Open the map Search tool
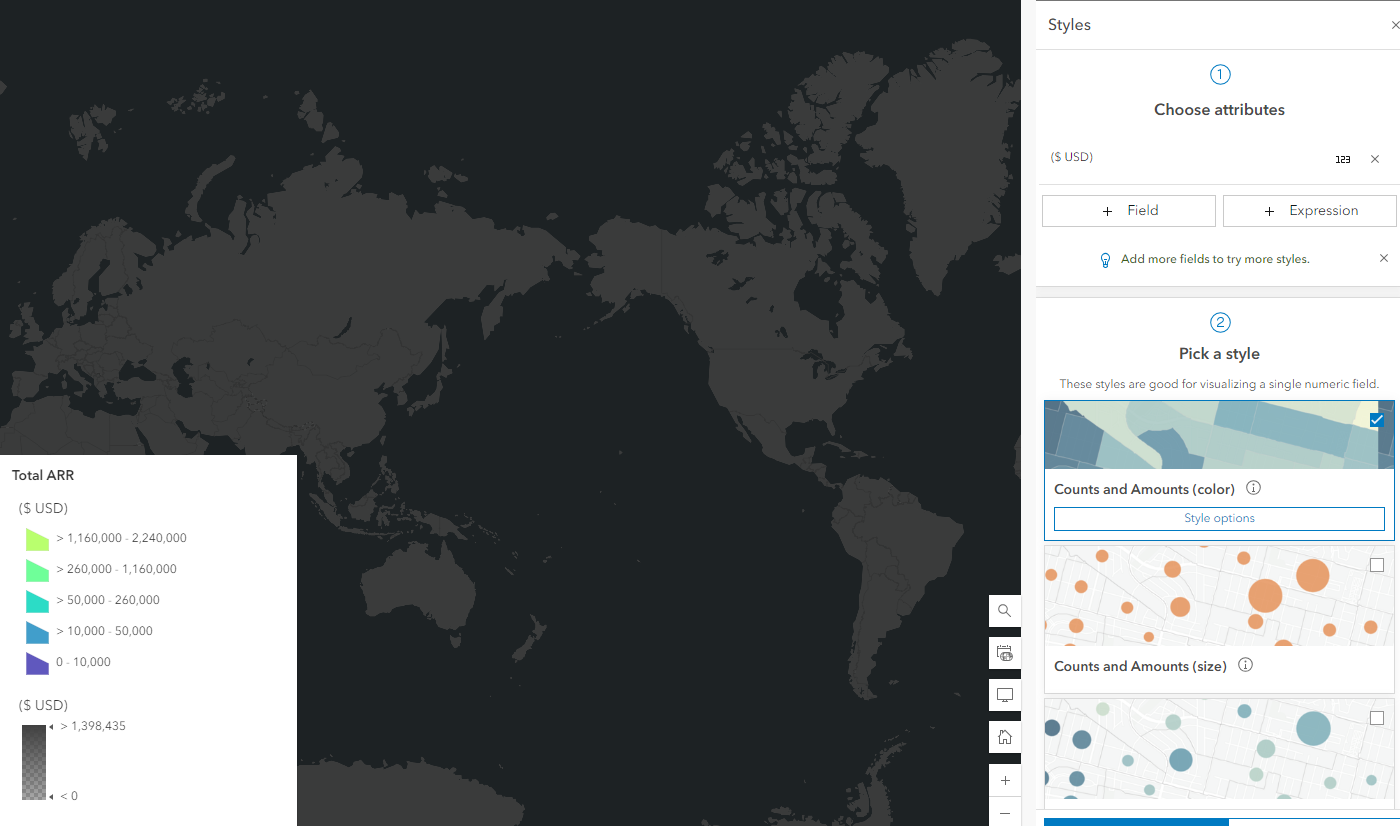 click(x=1005, y=610)
